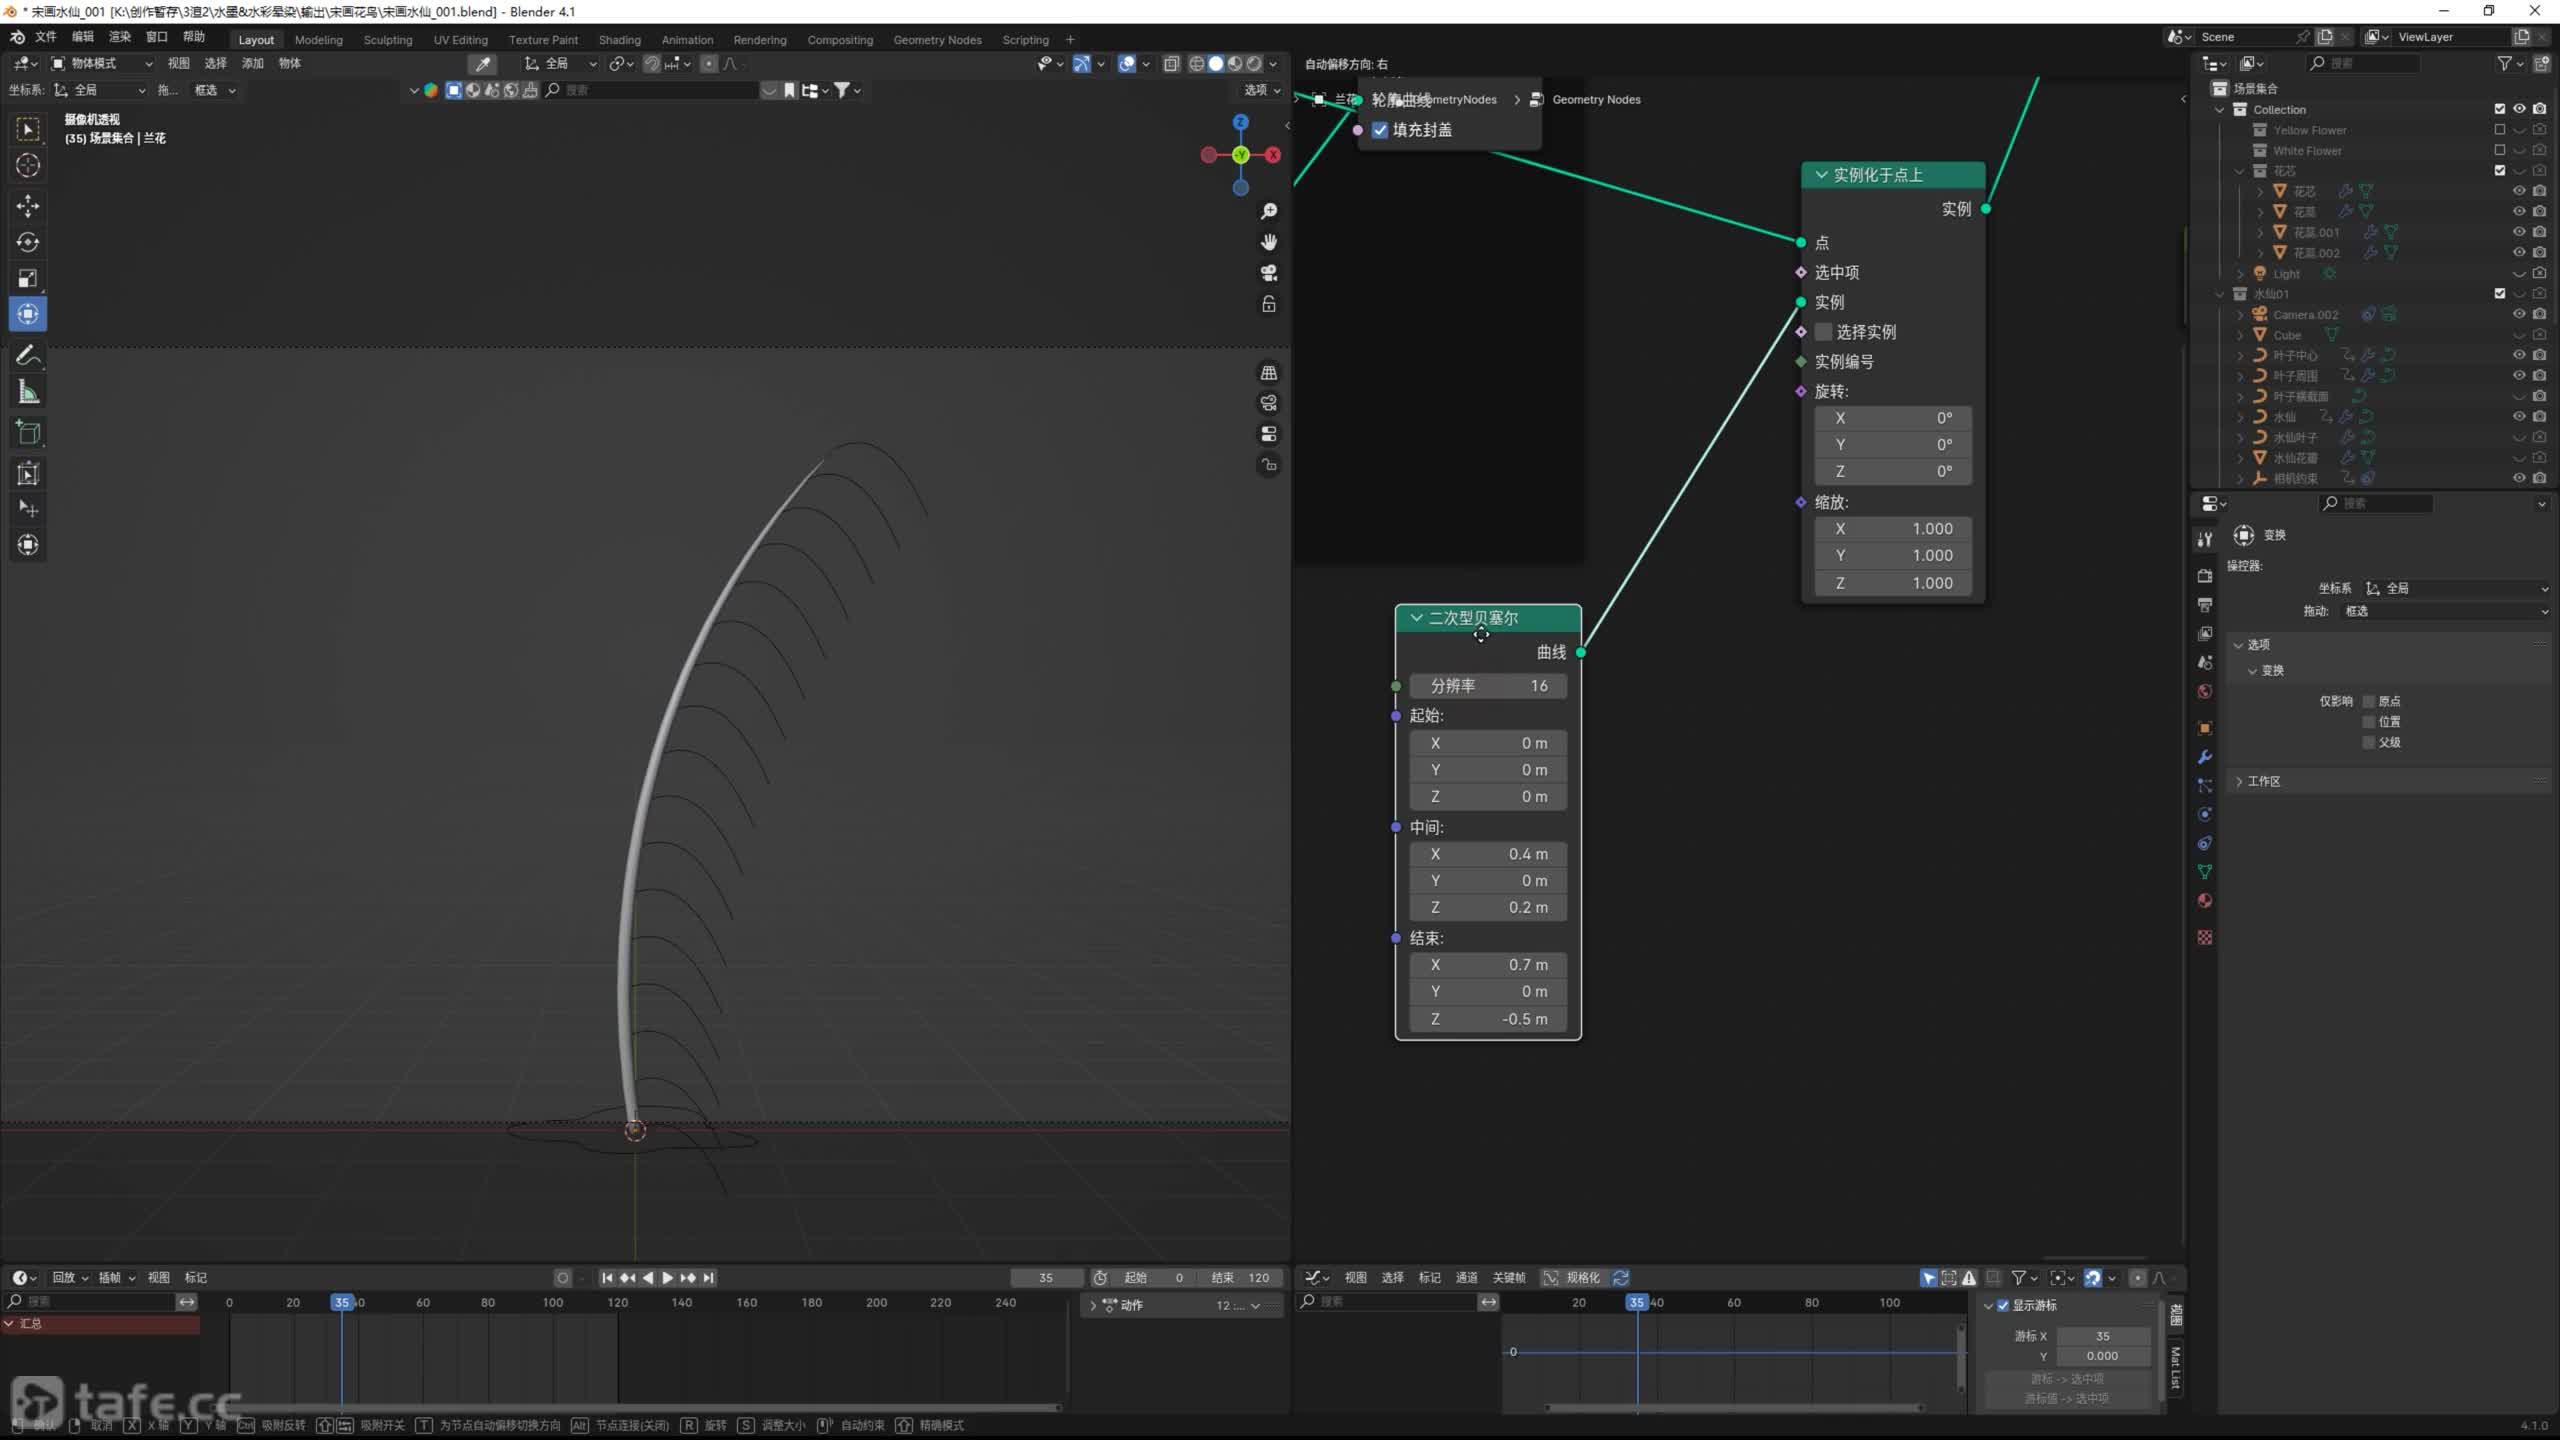
Task: Open the 物体模式 mode dropdown
Action: 102,63
